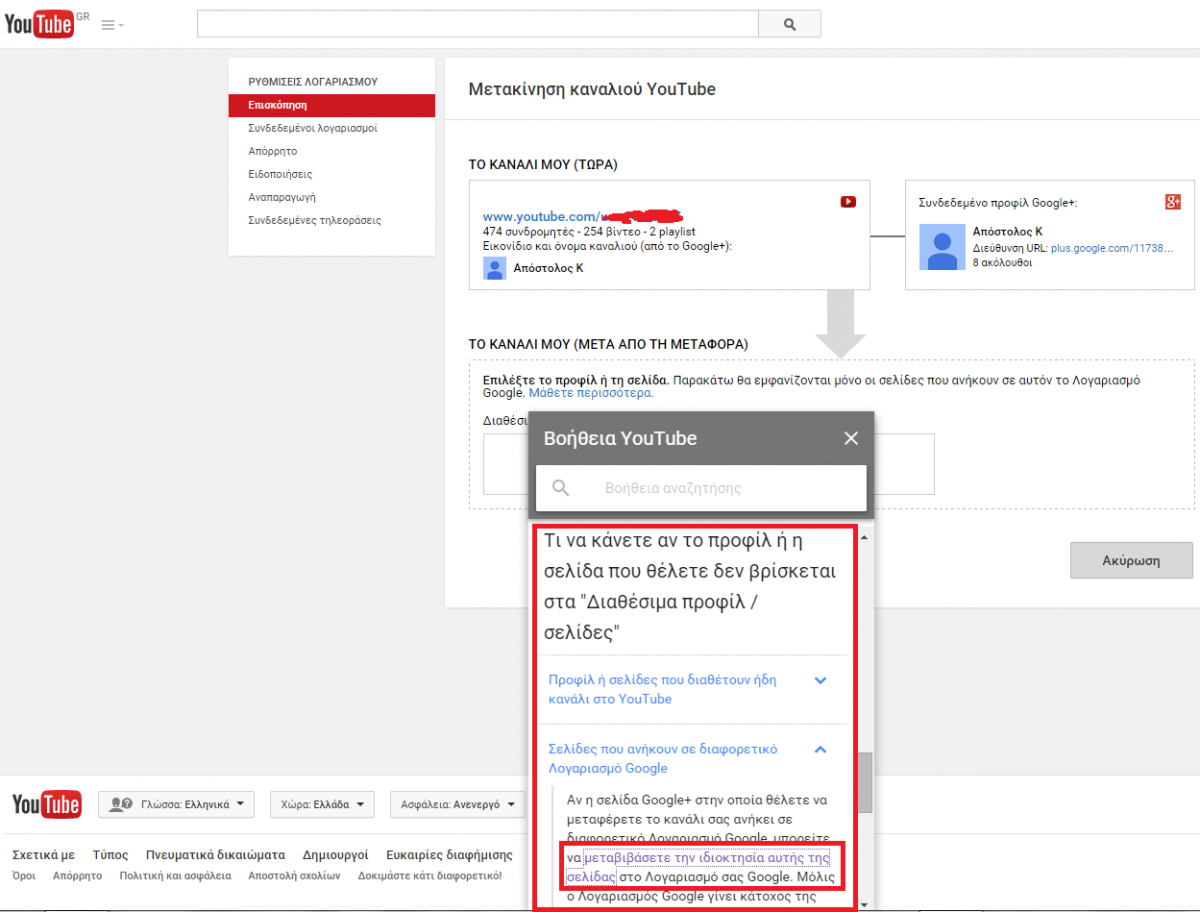Open the Ασφάλεια: Ανενεργό dropdown
1200x912 pixels.
457,804
